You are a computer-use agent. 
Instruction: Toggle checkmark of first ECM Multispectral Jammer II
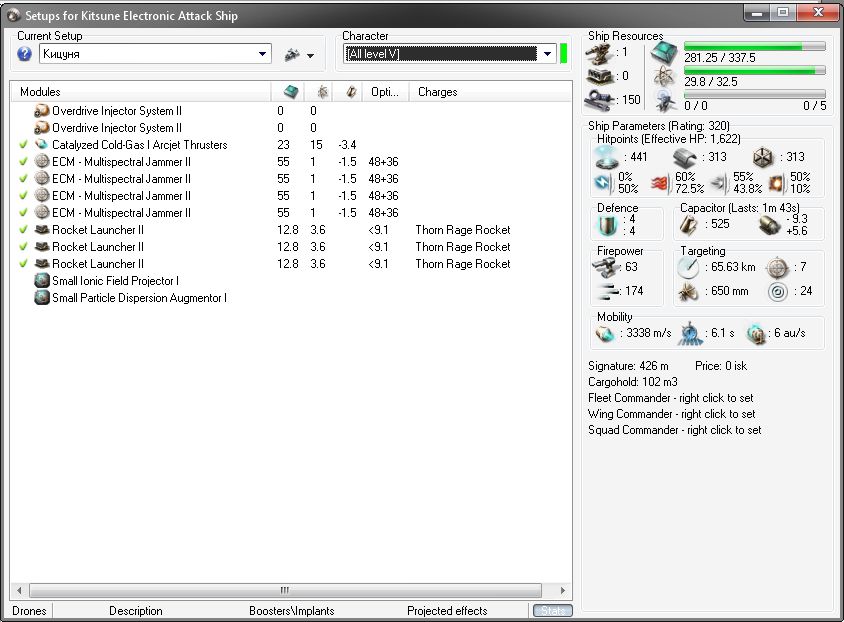point(23,161)
